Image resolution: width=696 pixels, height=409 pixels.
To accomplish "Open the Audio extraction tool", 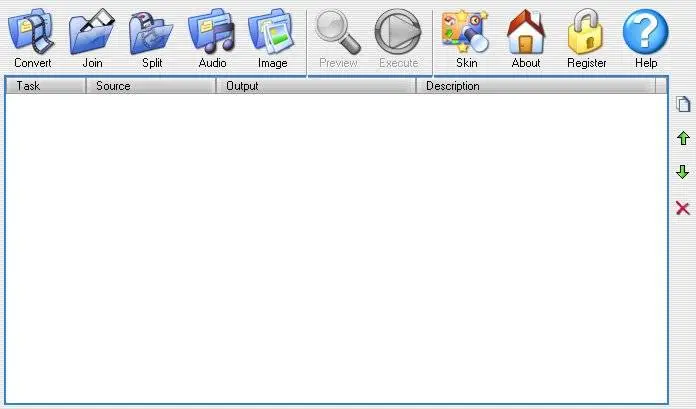I will point(212,38).
